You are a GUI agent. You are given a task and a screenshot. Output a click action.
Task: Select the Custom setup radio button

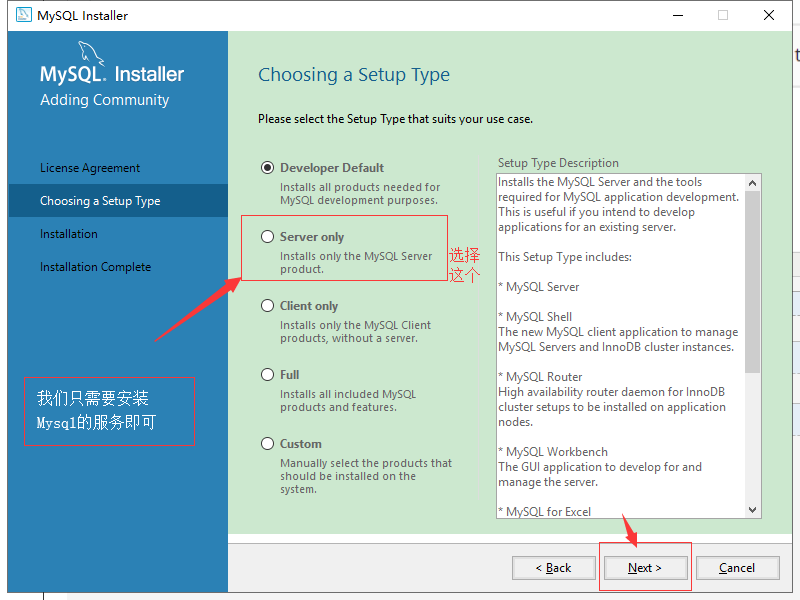point(267,443)
